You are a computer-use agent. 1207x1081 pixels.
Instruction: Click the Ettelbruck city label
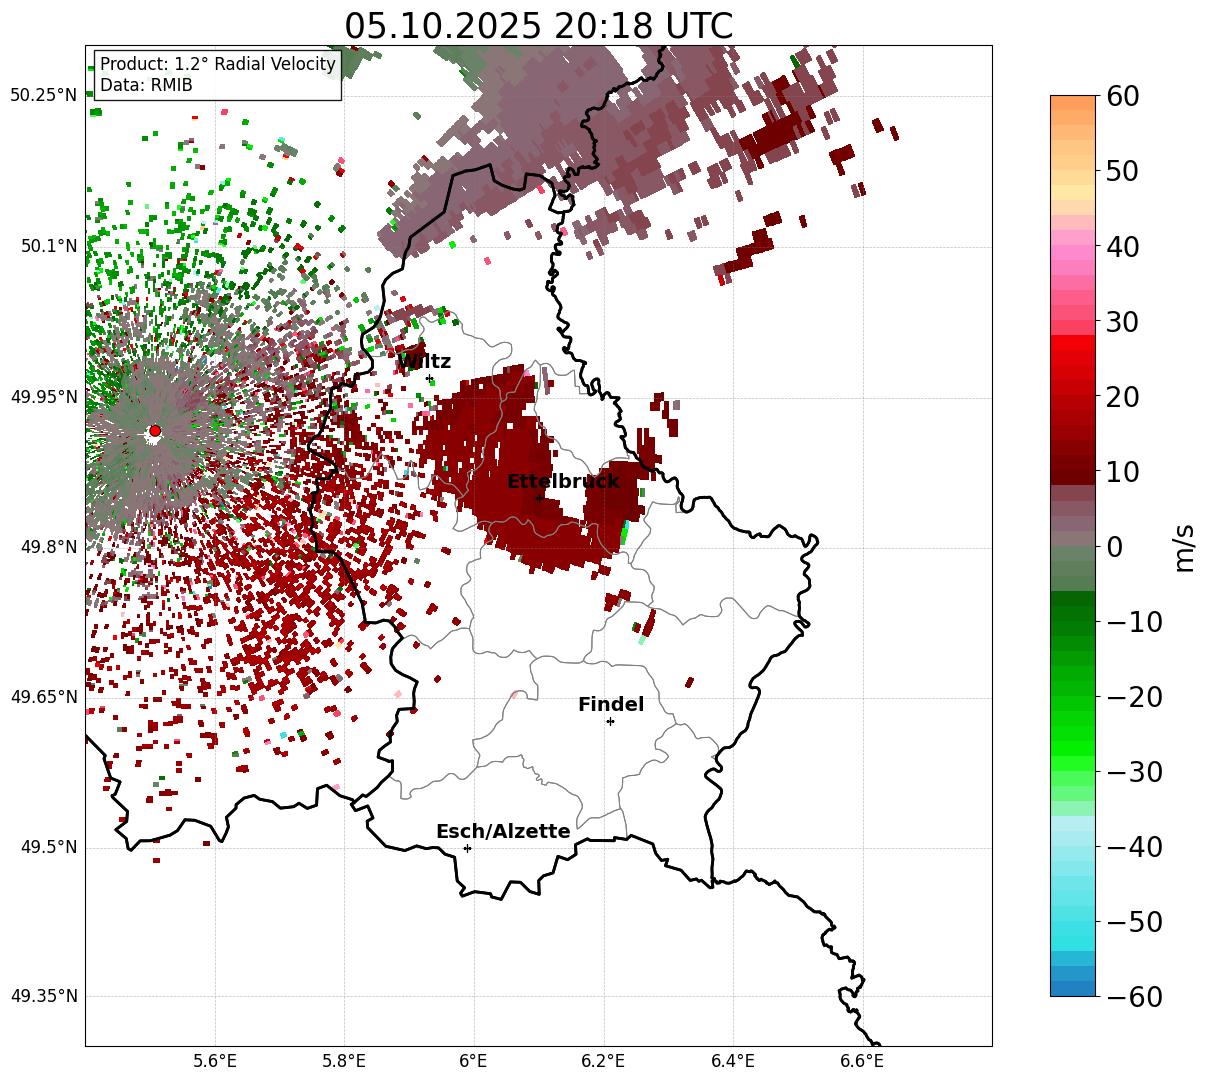tap(563, 481)
